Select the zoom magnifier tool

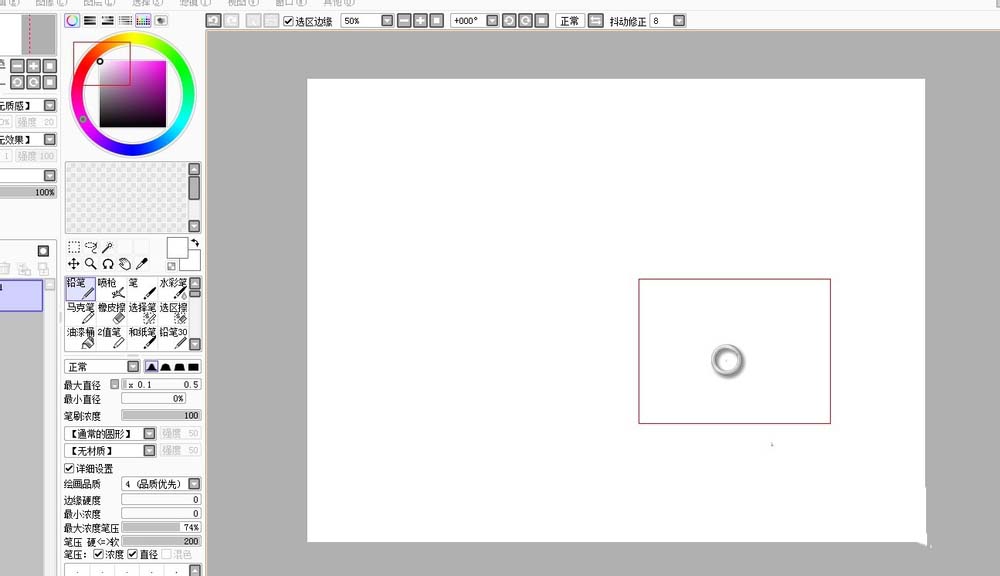[x=91, y=263]
